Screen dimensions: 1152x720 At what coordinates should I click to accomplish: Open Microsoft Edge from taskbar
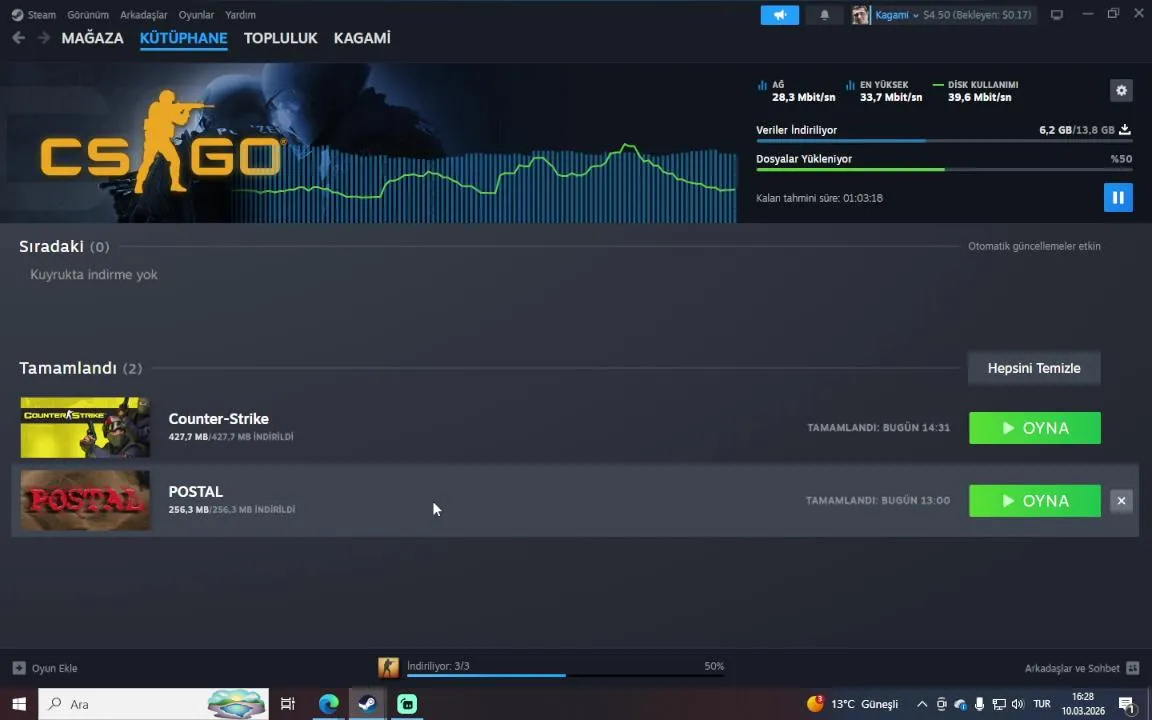[328, 704]
